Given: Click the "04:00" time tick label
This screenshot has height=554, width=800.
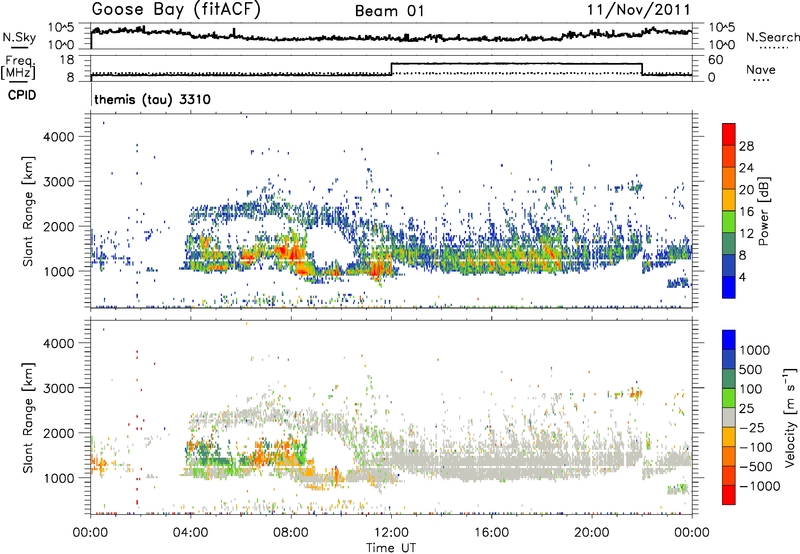Looking at the screenshot, I should pos(191,533).
